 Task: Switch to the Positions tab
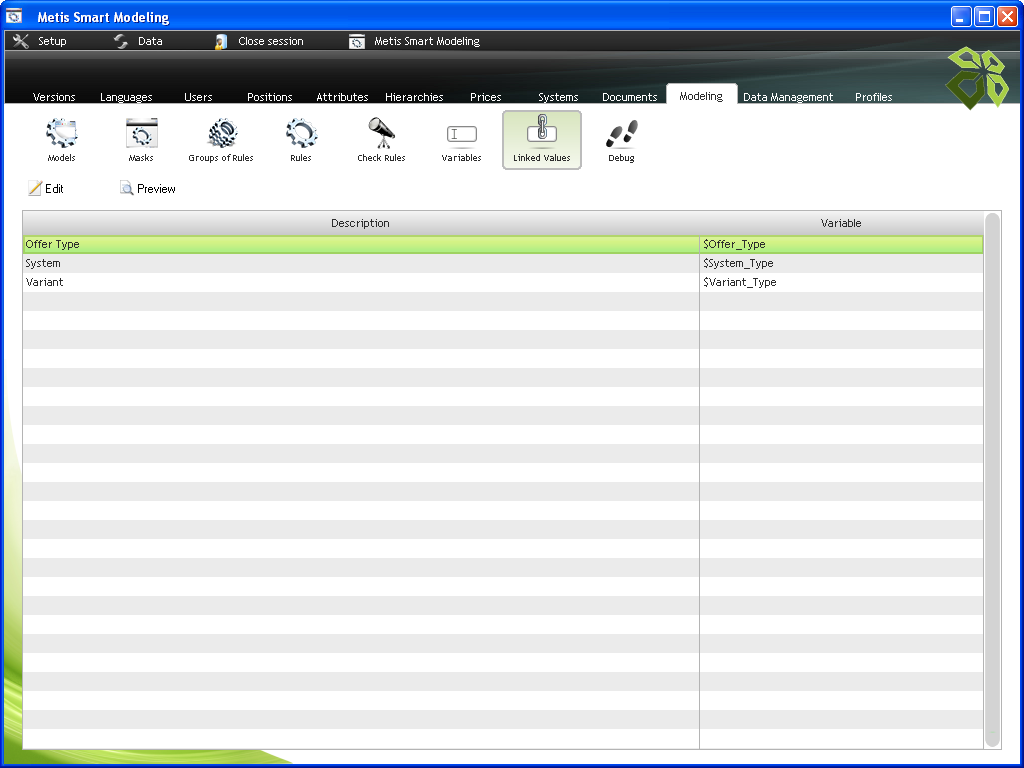point(270,97)
